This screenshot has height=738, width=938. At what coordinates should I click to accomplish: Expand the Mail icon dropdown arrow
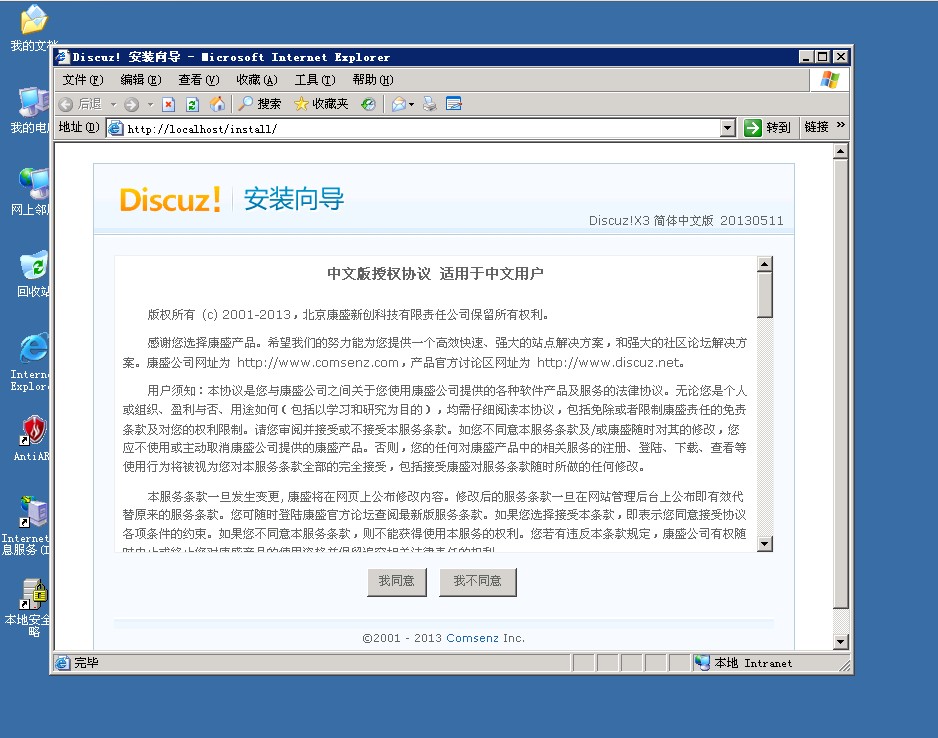tap(412, 105)
